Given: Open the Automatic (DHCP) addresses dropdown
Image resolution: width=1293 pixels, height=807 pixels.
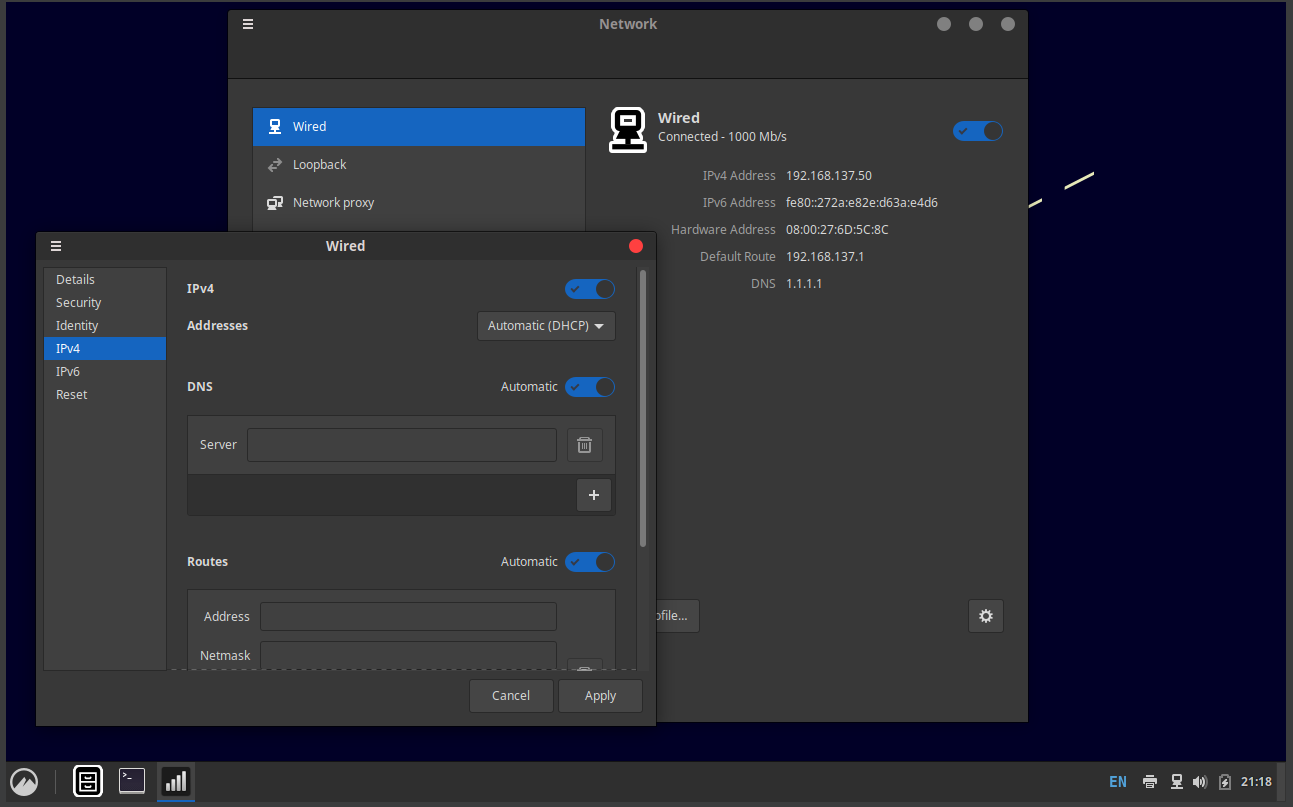Looking at the screenshot, I should tap(546, 326).
